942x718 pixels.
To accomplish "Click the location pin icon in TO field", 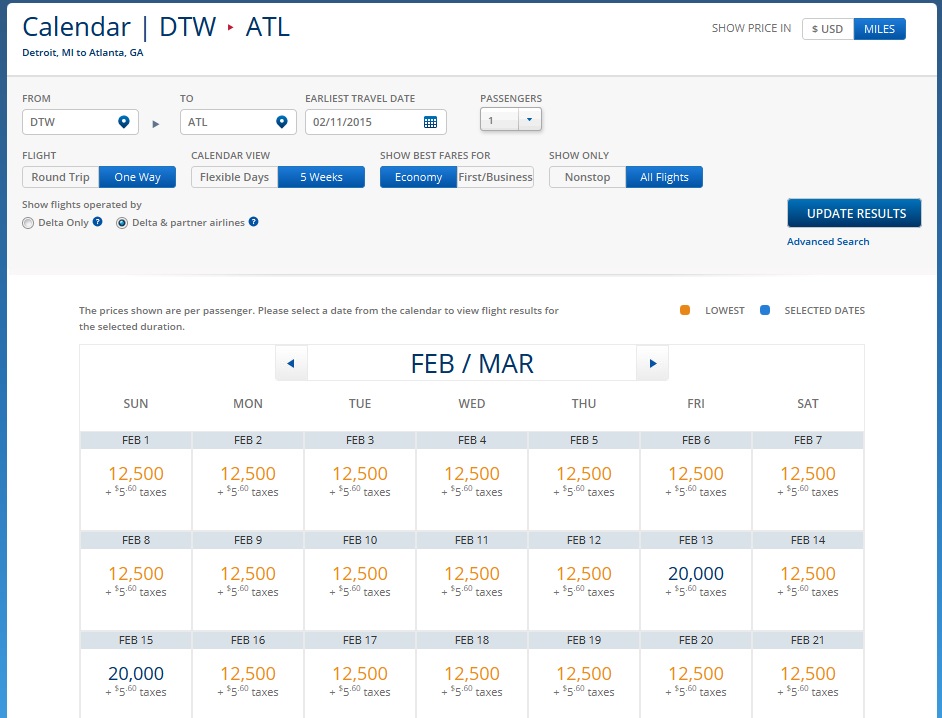I will [282, 122].
